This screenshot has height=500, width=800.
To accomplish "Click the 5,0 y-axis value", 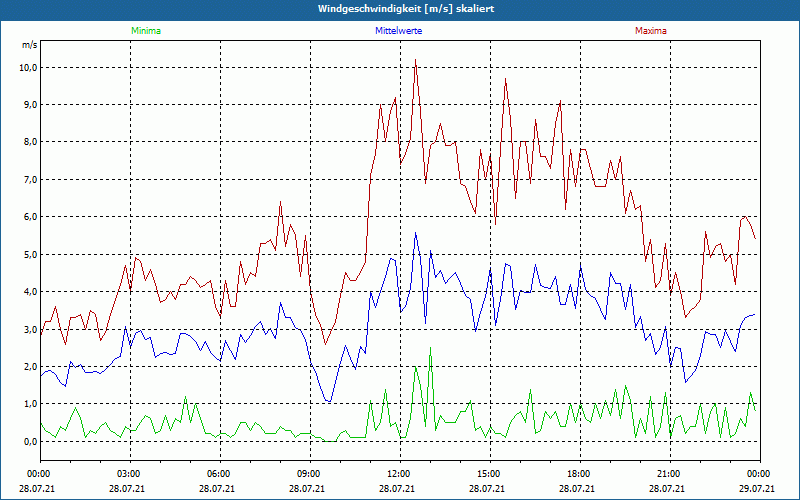I will click(30, 255).
